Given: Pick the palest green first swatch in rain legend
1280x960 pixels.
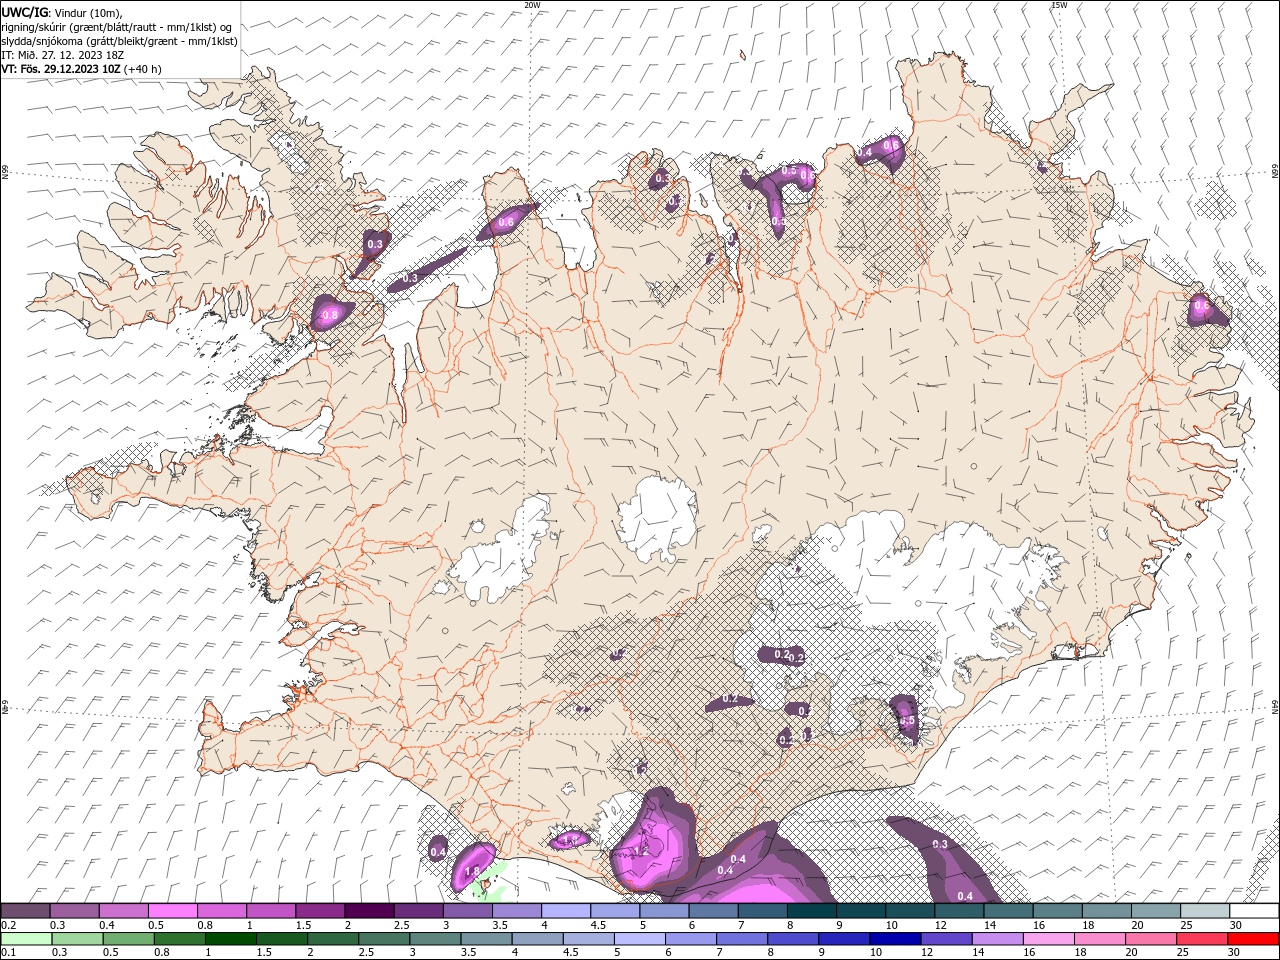Looking at the screenshot, I should click(x=25, y=939).
